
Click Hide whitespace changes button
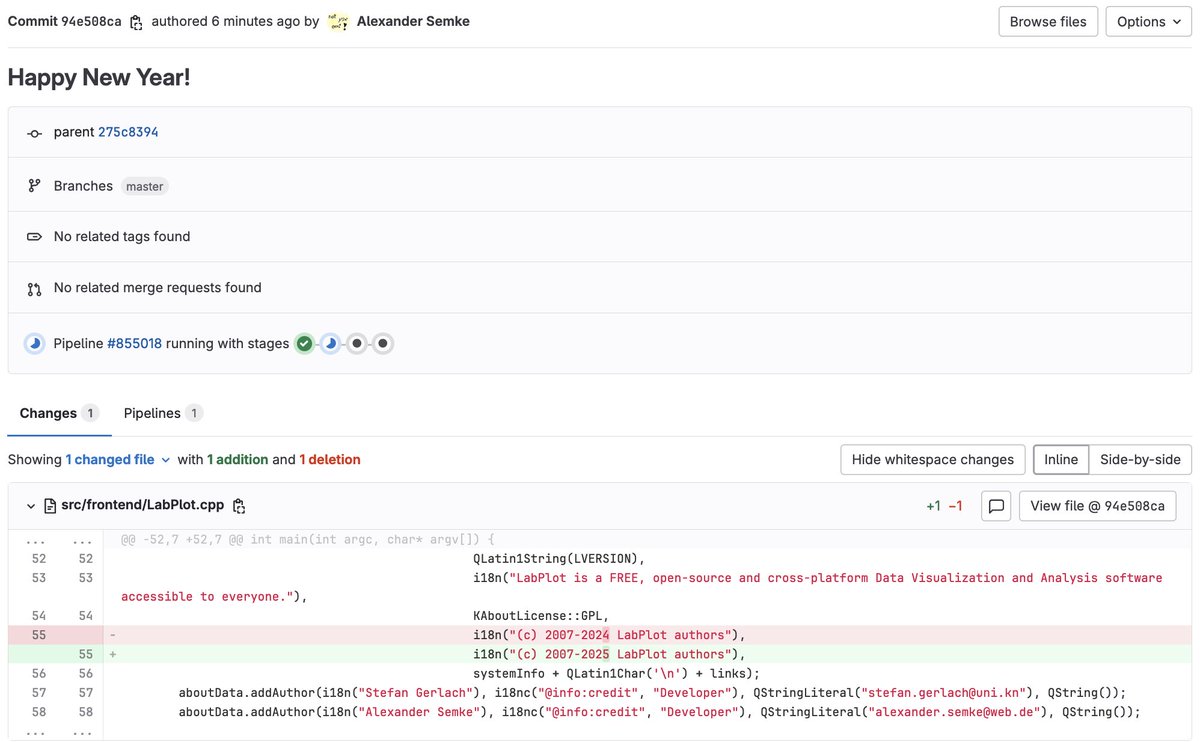coord(933,460)
